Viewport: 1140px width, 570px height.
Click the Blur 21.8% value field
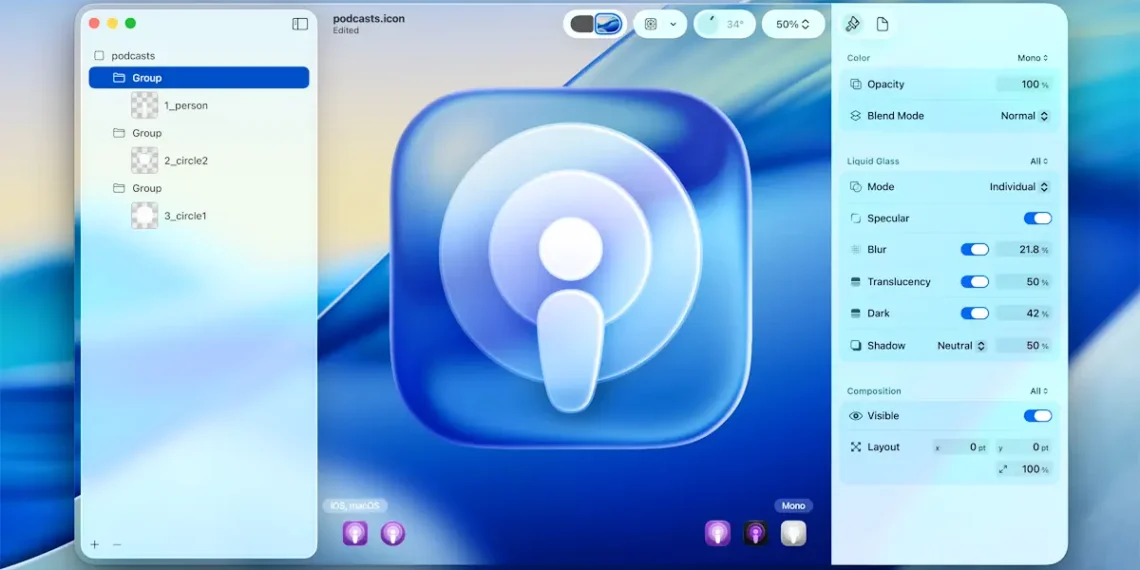pyautogui.click(x=1024, y=249)
